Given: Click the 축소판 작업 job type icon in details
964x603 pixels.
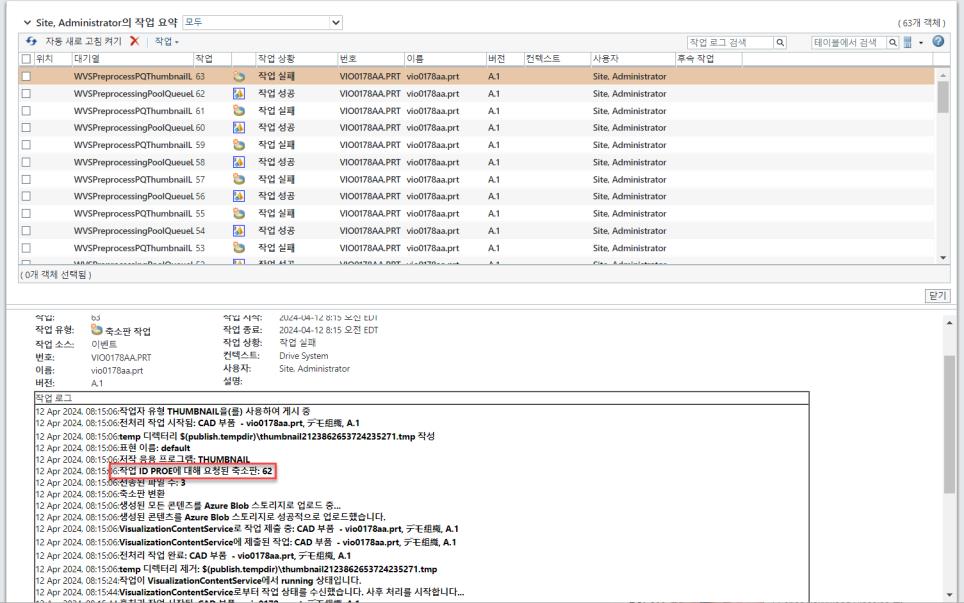Looking at the screenshot, I should click(97, 330).
